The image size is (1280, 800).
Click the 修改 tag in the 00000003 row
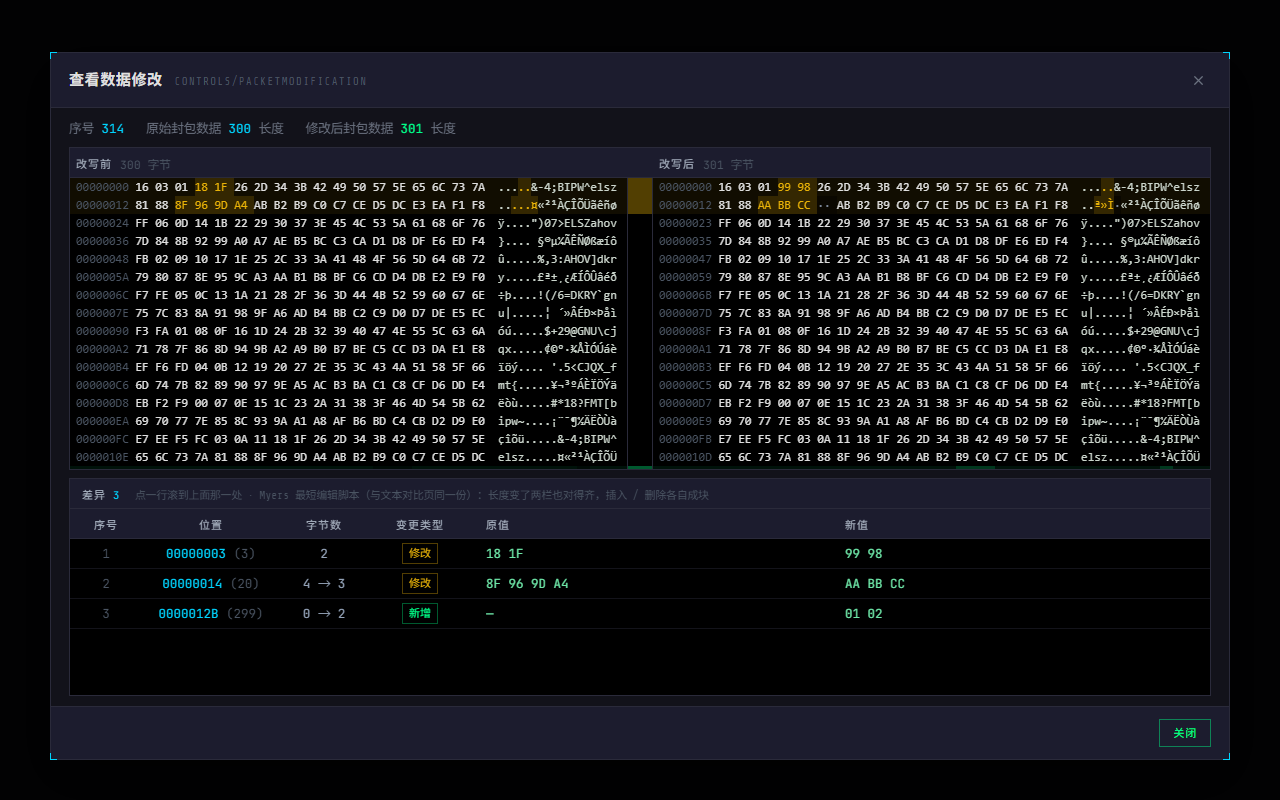tap(420, 553)
